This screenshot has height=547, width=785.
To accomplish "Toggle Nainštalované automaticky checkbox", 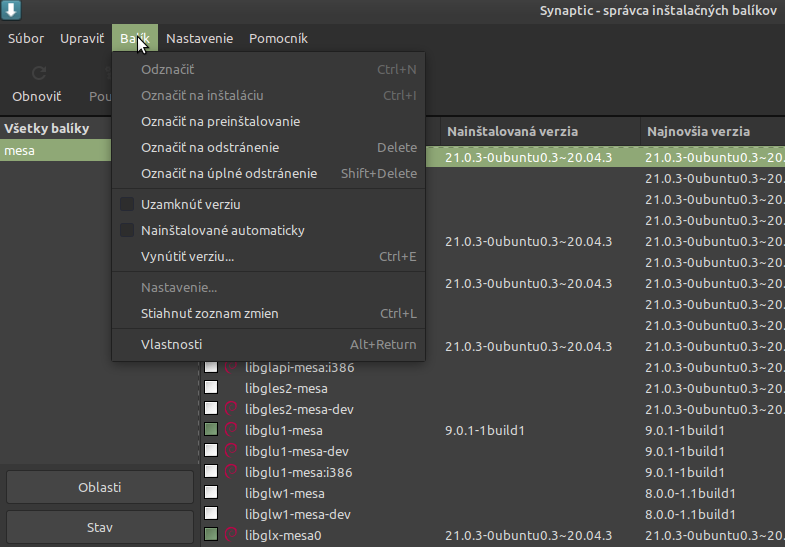I will [127, 230].
